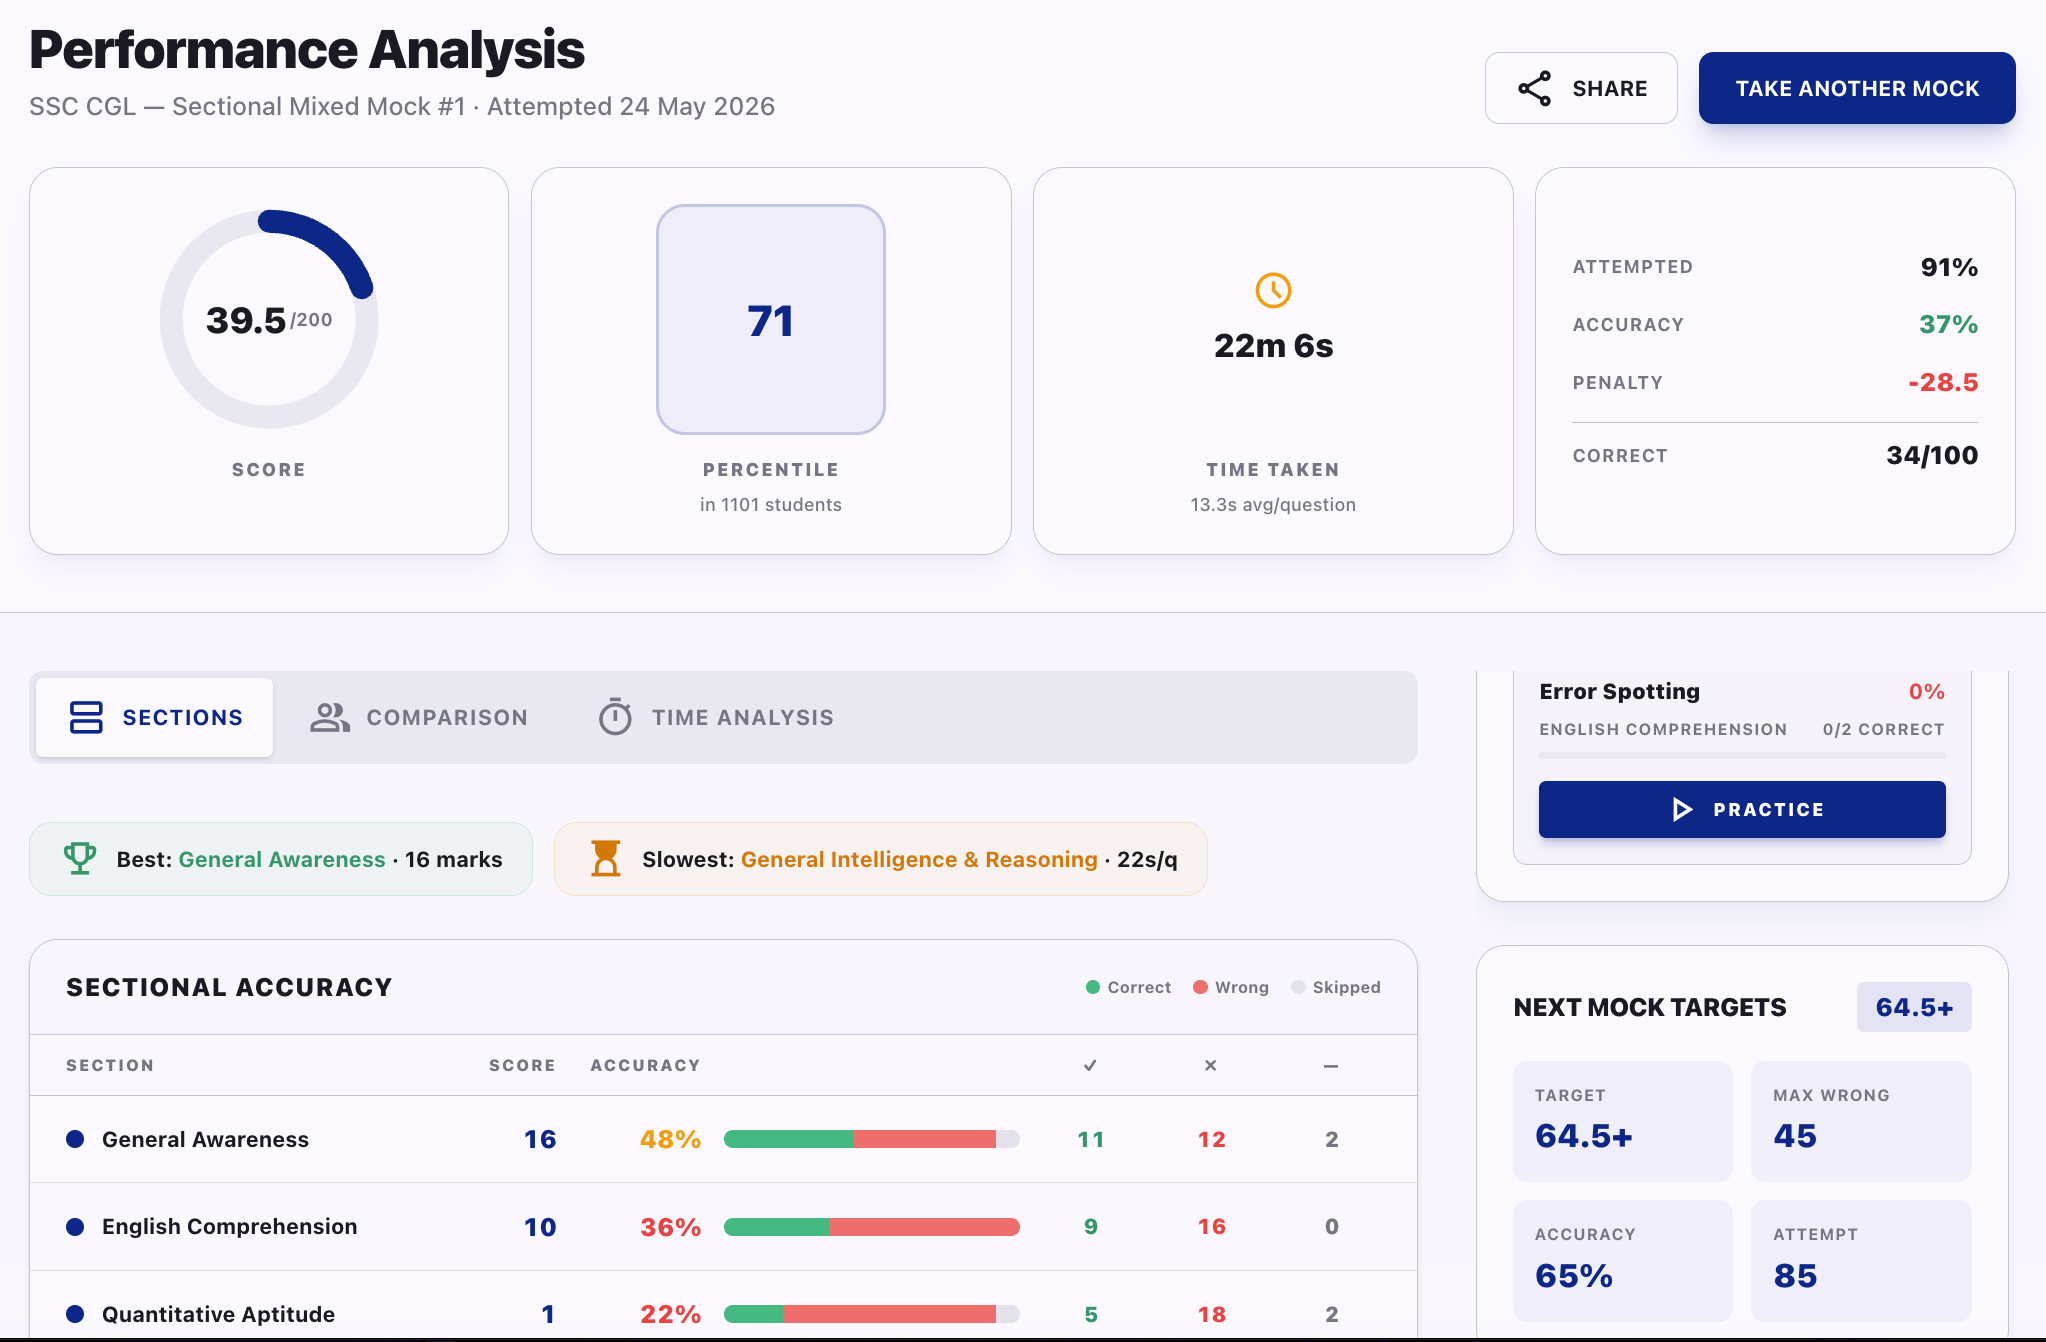This screenshot has width=2046, height=1342.
Task: Click the SECTION column header
Action: tap(110, 1065)
